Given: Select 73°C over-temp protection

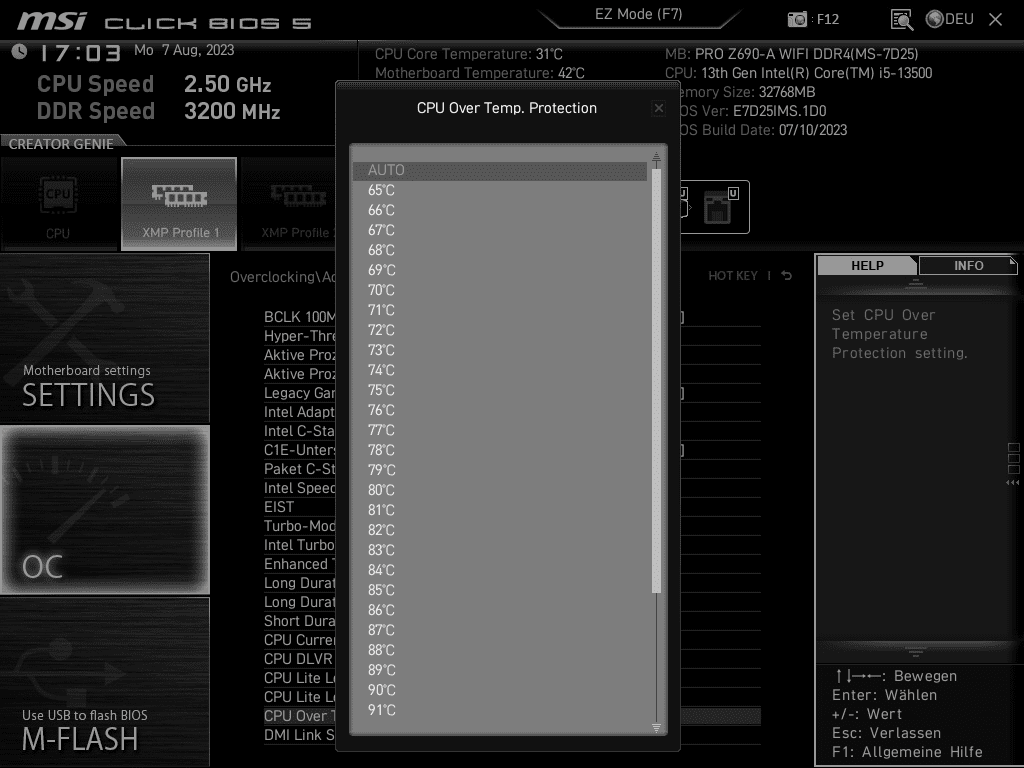Looking at the screenshot, I should (x=500, y=350).
